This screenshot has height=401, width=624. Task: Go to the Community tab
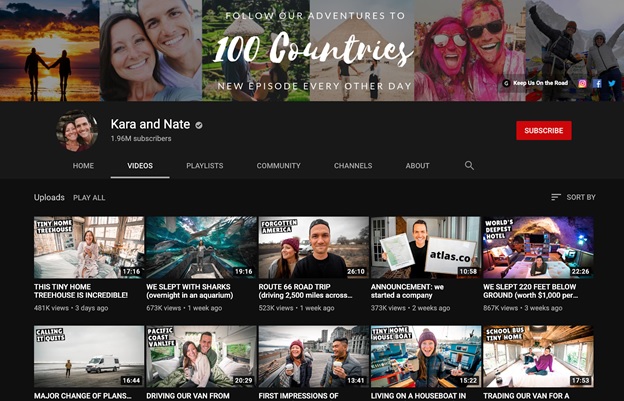[x=279, y=165]
